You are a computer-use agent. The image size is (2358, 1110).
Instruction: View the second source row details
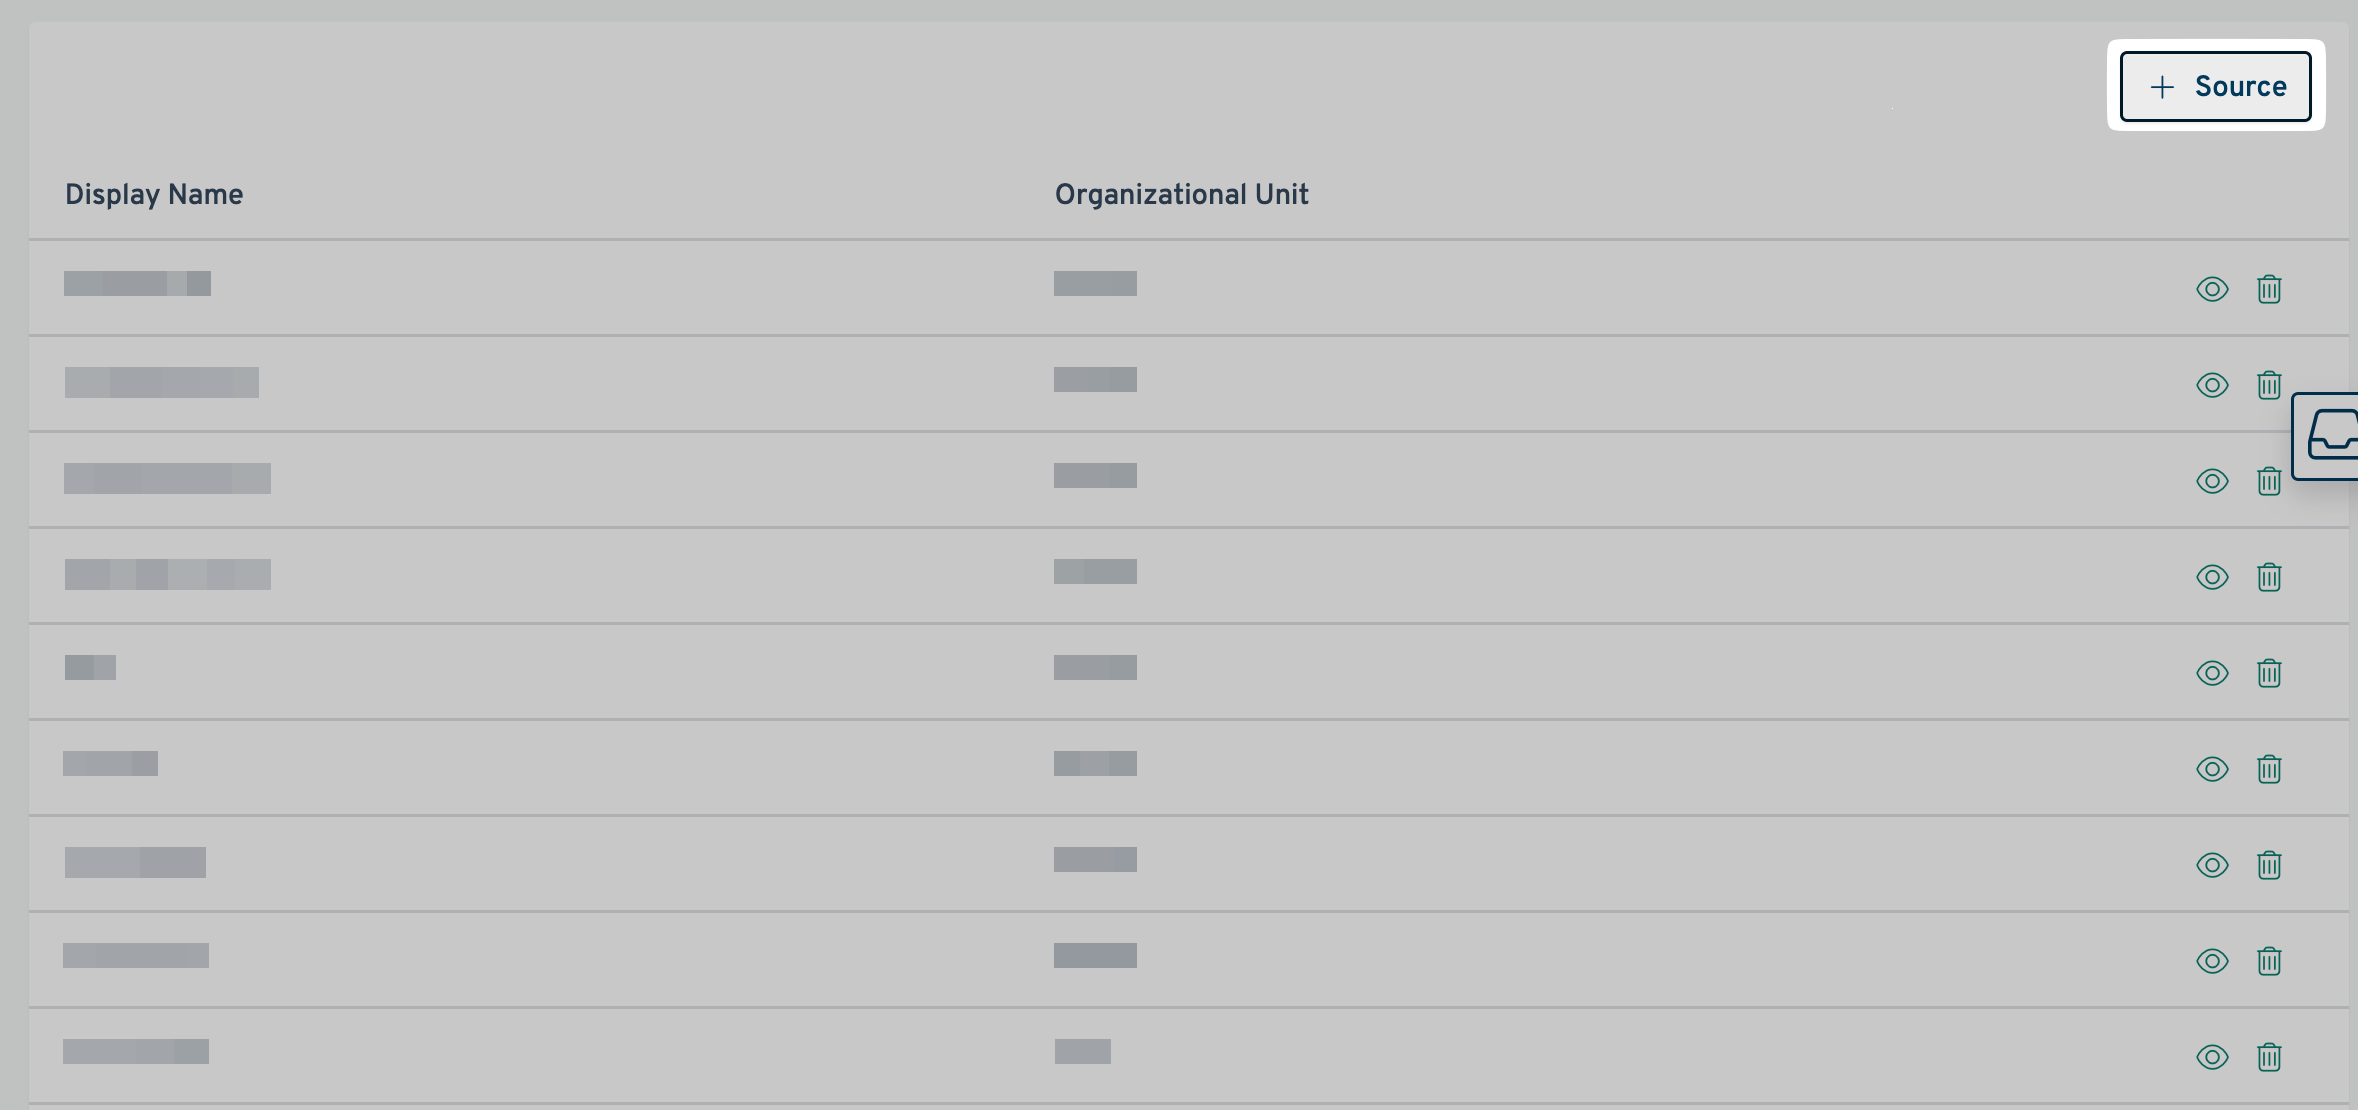pyautogui.click(x=2212, y=385)
